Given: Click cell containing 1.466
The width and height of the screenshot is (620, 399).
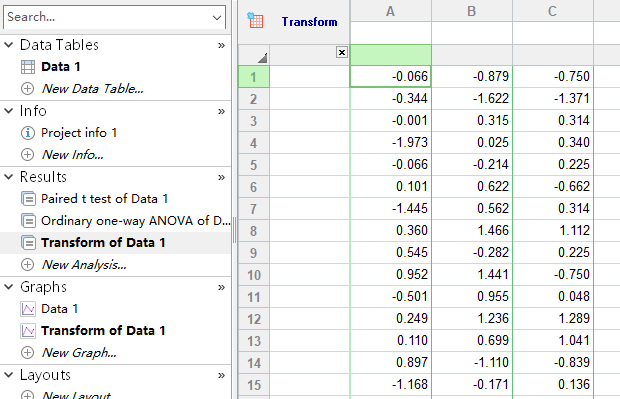Looking at the screenshot, I should pyautogui.click(x=472, y=231).
